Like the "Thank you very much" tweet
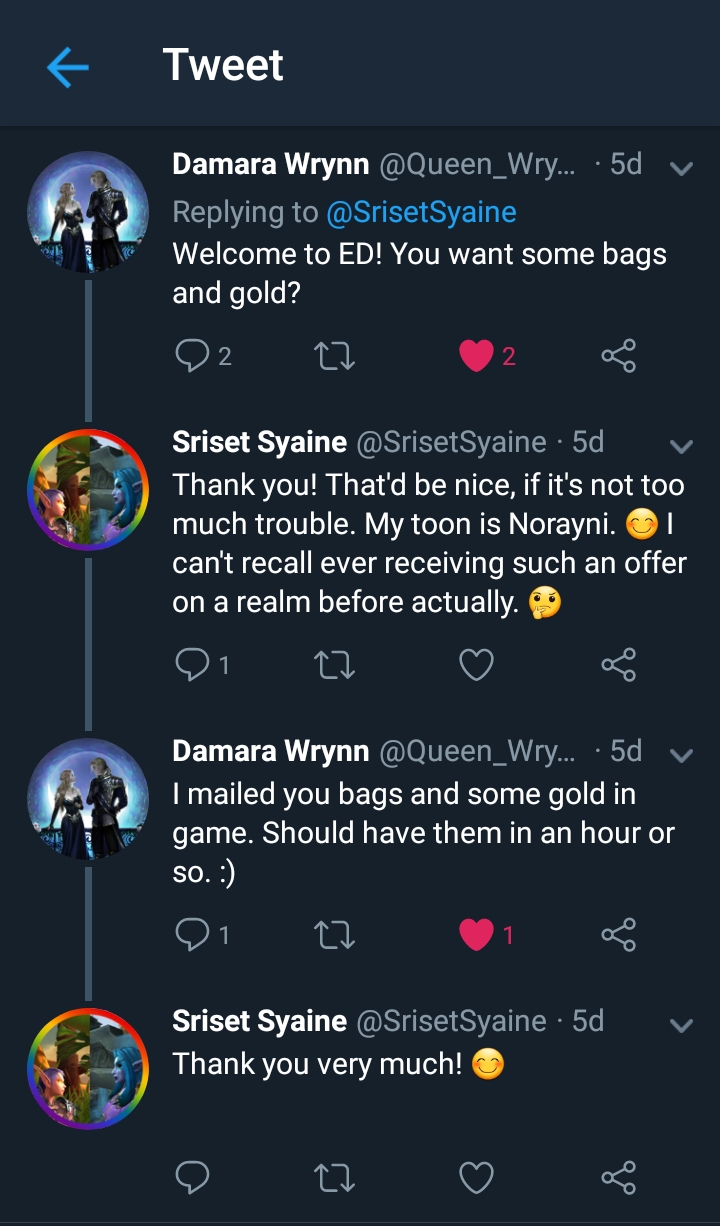Viewport: 720px width, 1226px height. tap(476, 1177)
